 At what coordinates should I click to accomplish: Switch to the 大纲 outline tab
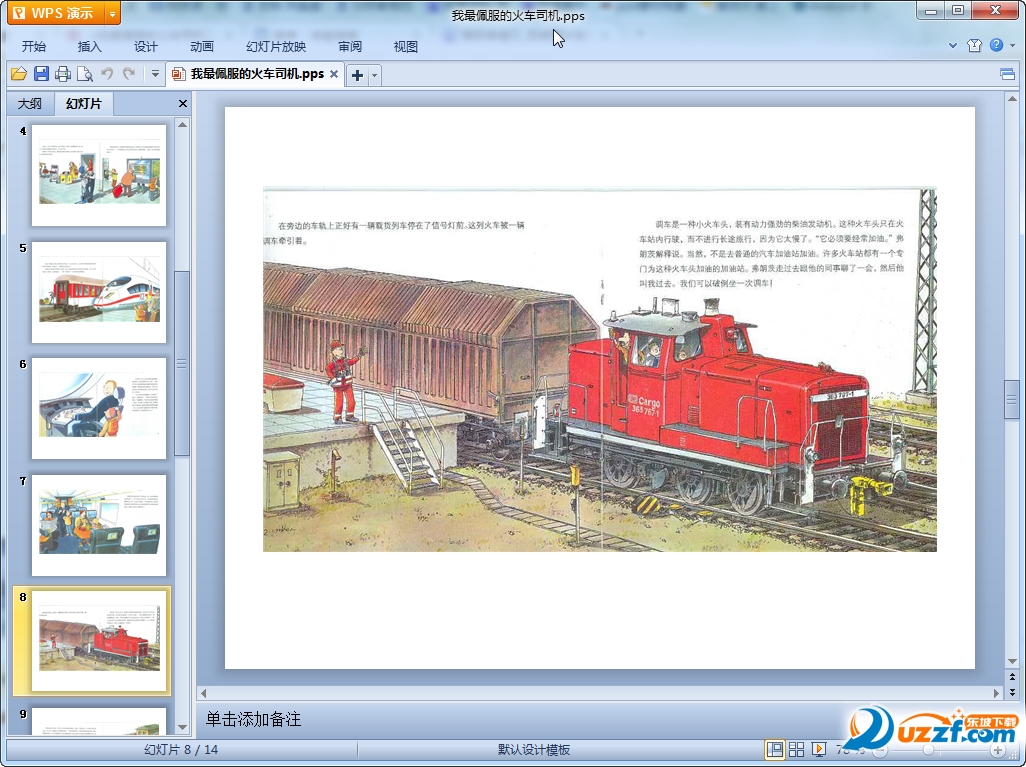coord(29,103)
